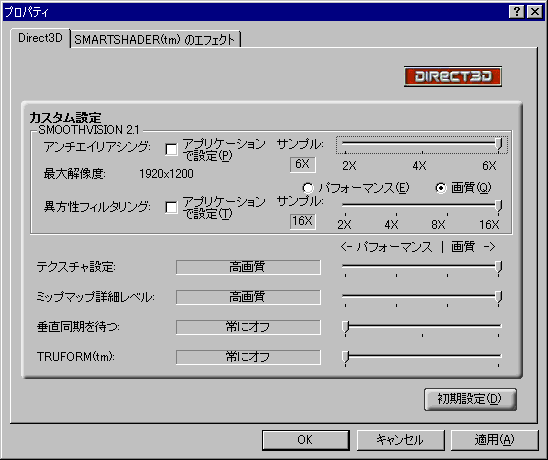Viewport: 548px width, 460px height.
Task: Click the カスタム設定 heading text
Action: tap(65, 117)
